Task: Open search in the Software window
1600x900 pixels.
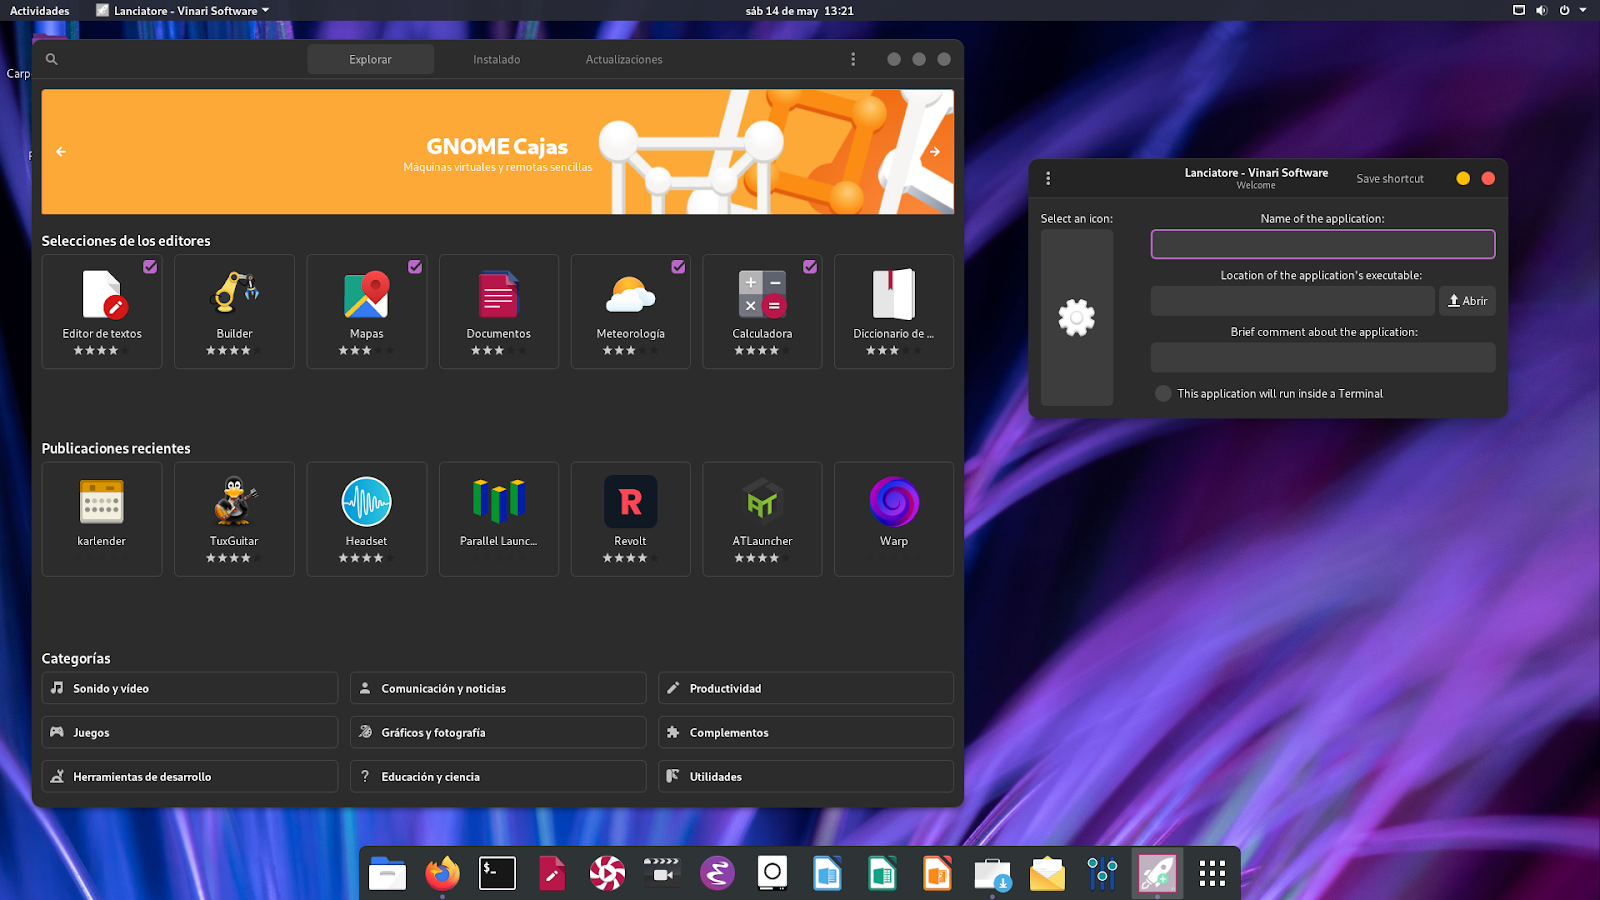Action: (52, 59)
